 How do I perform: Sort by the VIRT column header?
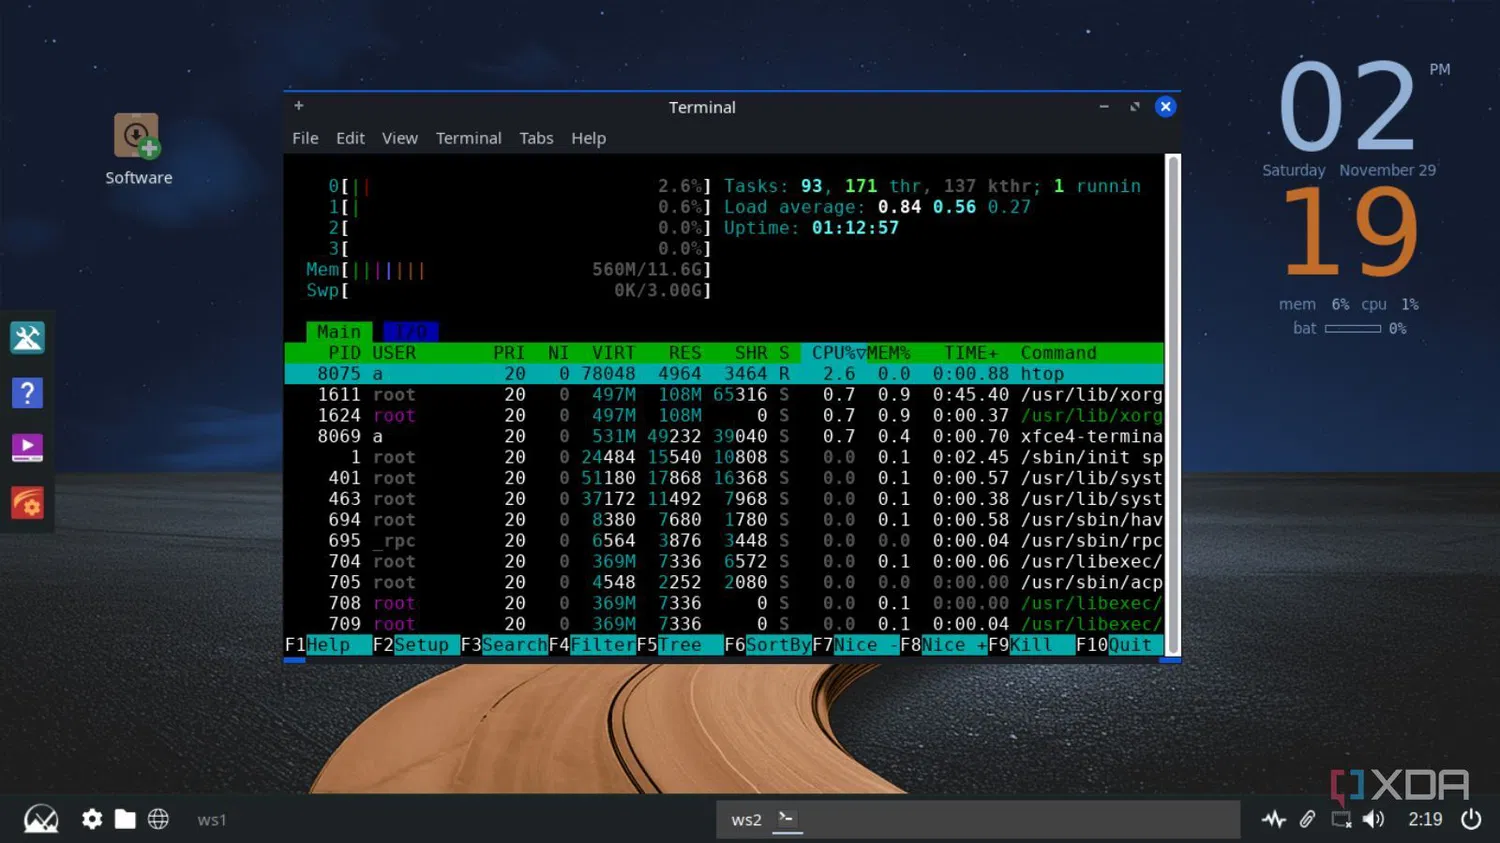point(613,353)
